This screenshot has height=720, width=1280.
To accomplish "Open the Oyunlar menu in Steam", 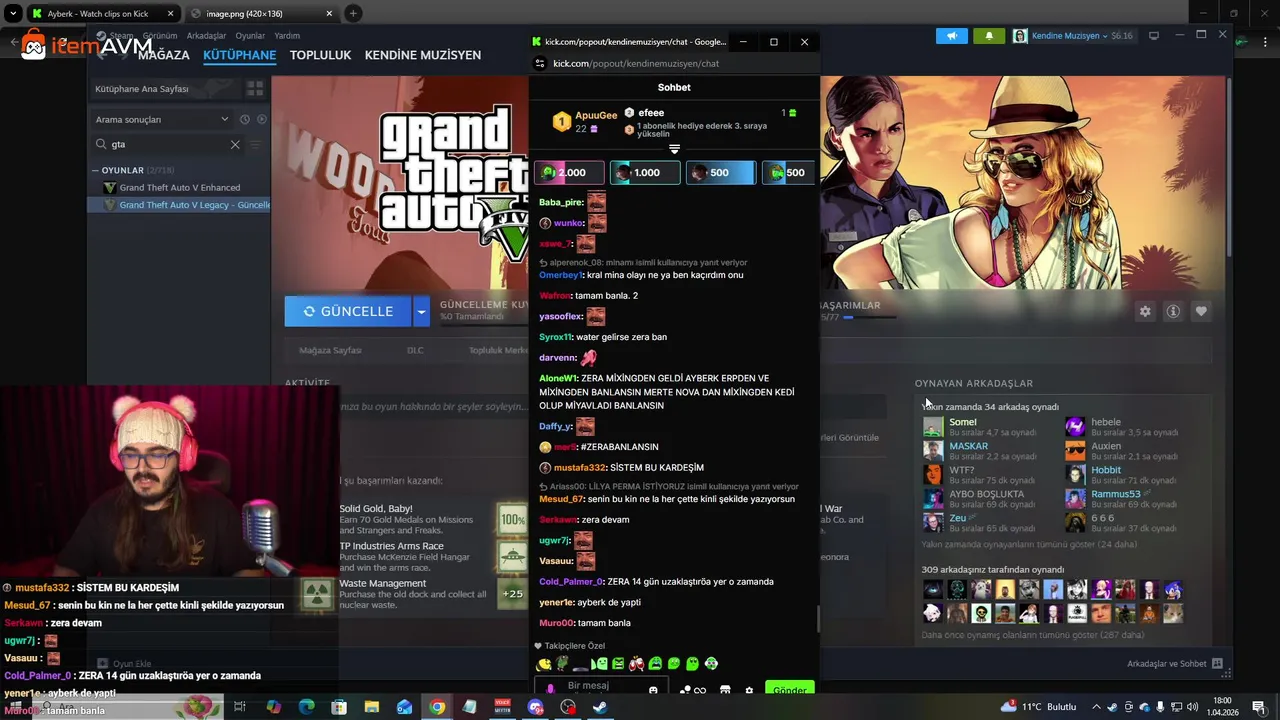I will click(250, 36).
